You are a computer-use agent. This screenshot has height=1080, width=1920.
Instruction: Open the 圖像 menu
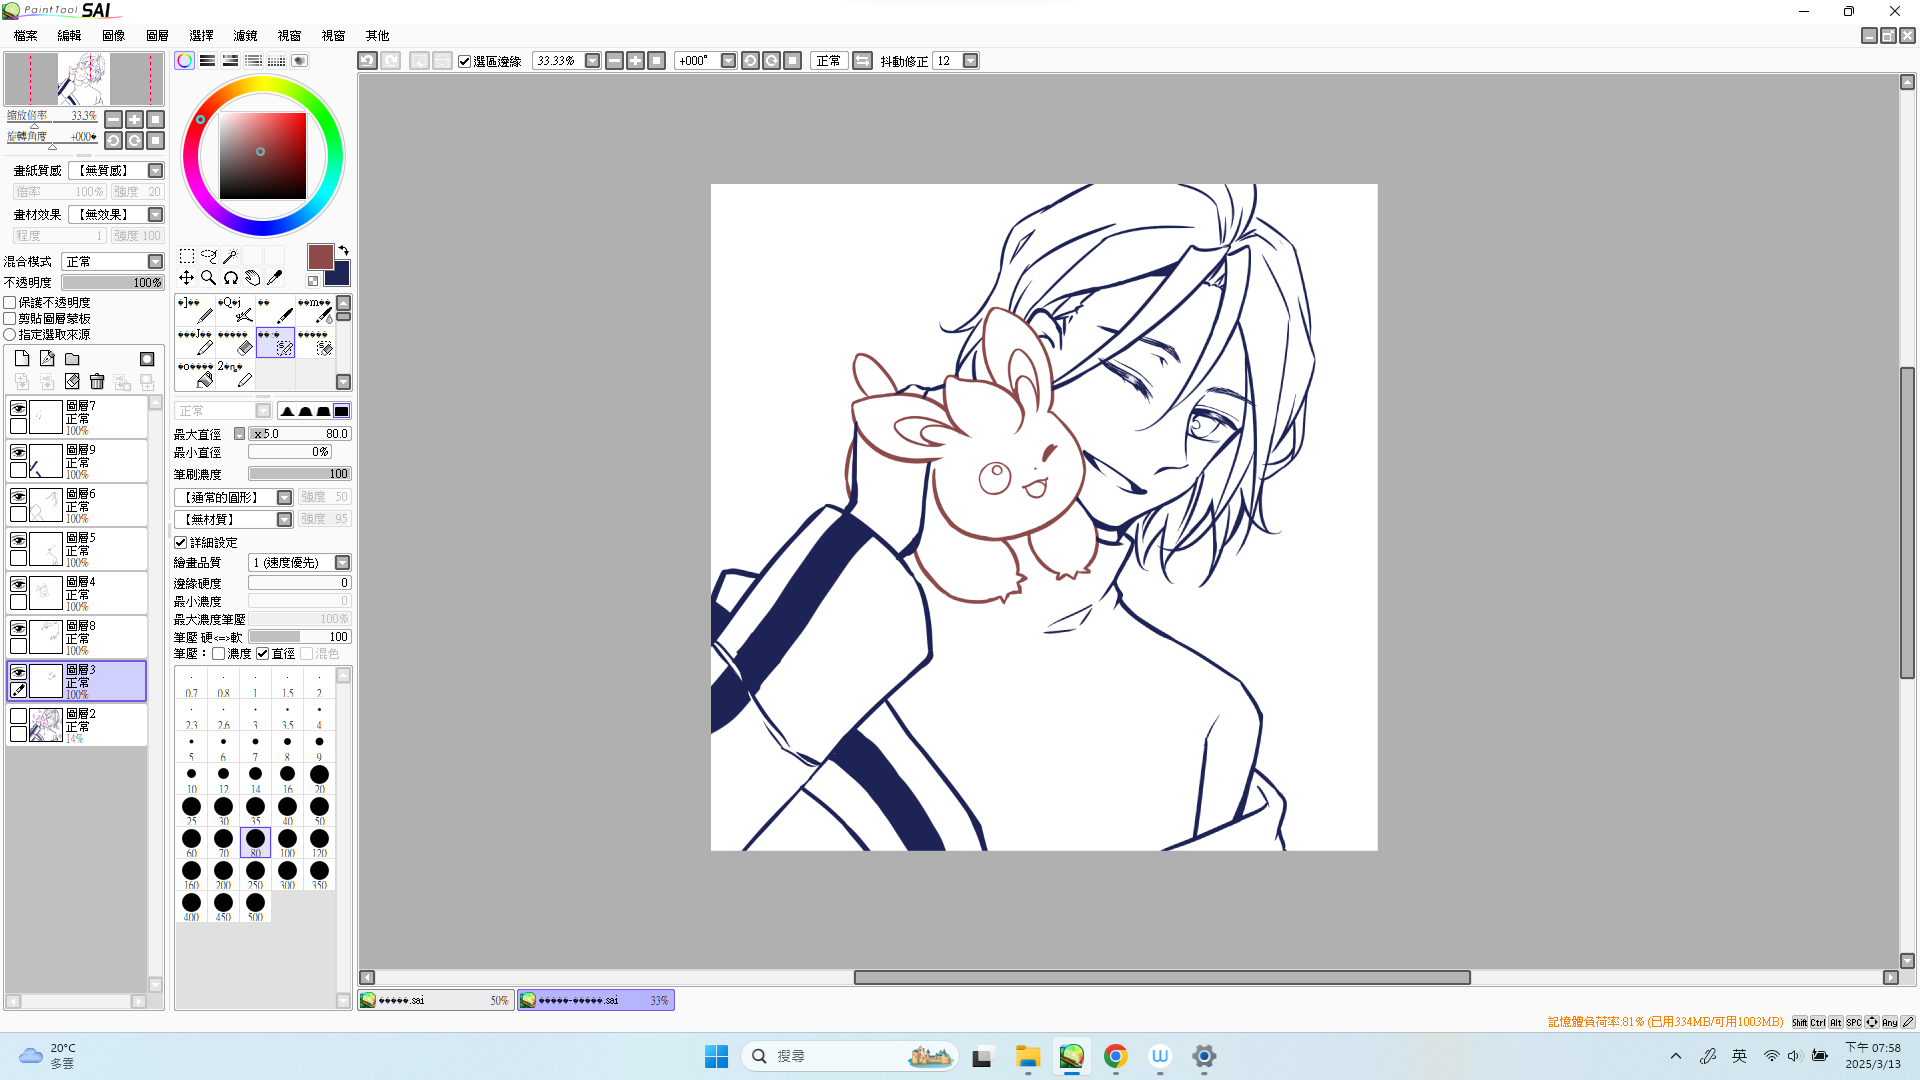point(113,36)
